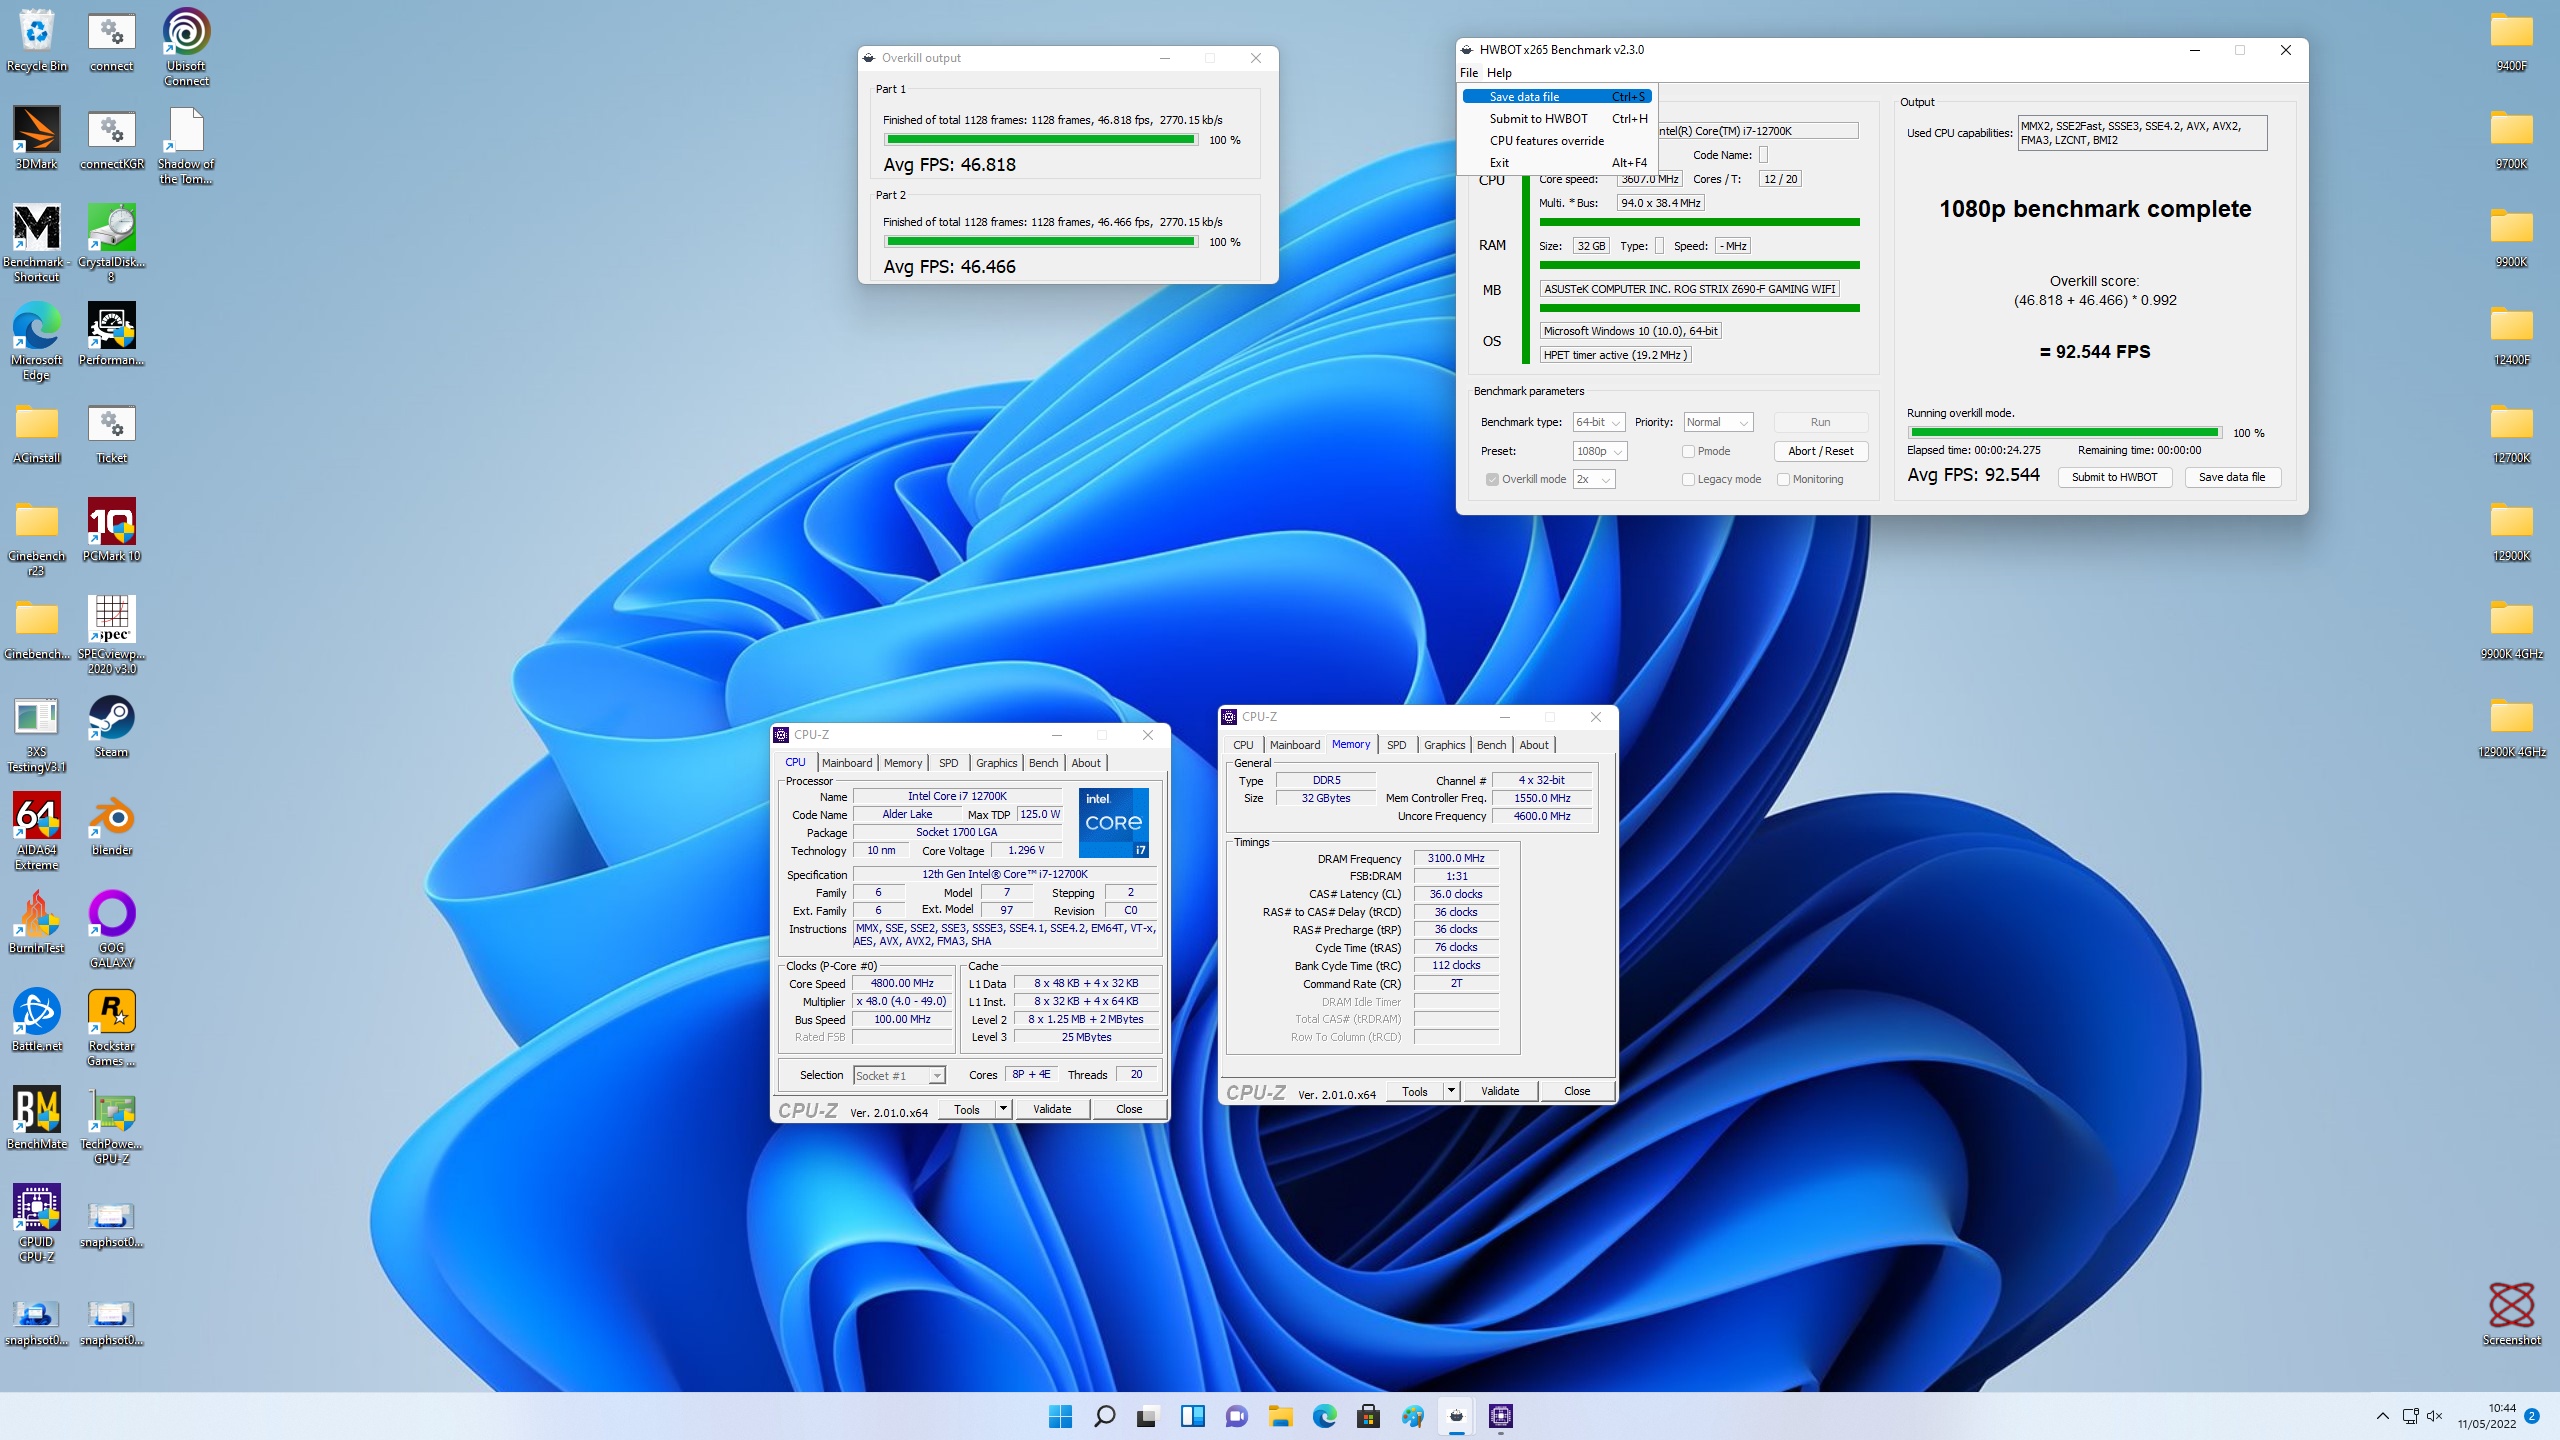Launch CPUID CPU-Z desktop icon
Image resolution: width=2560 pixels, height=1440 pixels.
tap(37, 1223)
